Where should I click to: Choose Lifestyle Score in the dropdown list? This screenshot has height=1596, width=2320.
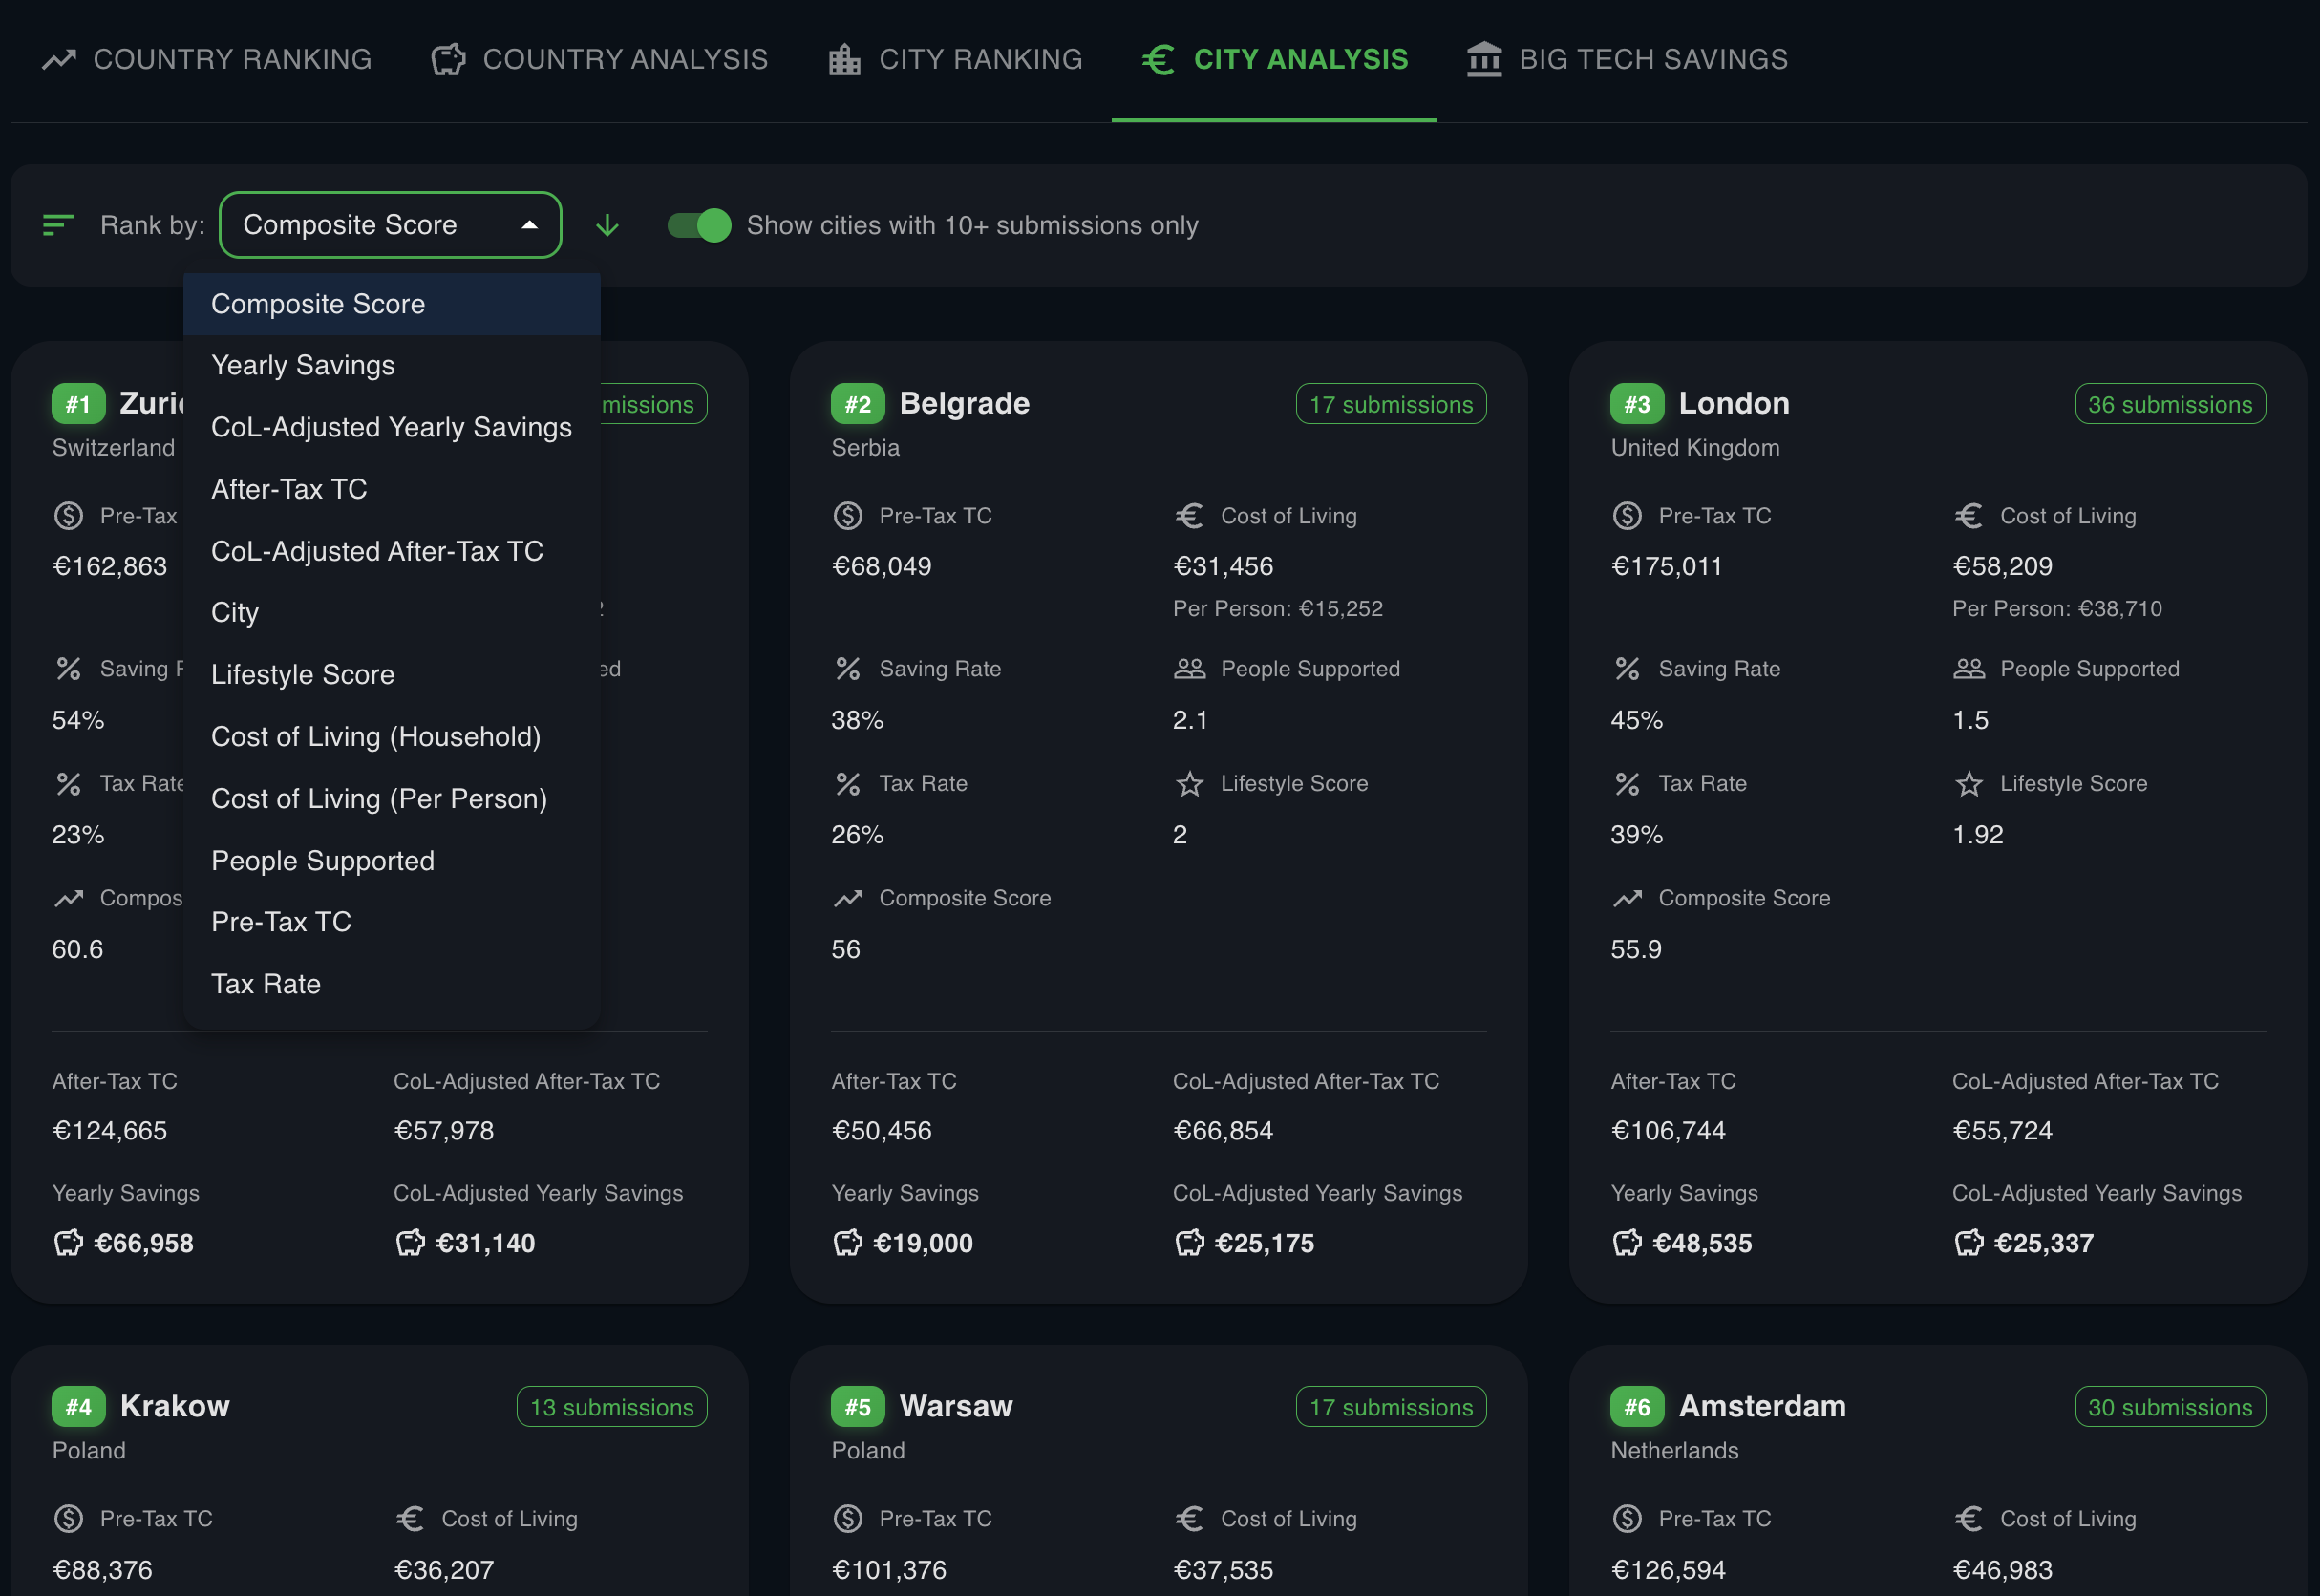303,674
